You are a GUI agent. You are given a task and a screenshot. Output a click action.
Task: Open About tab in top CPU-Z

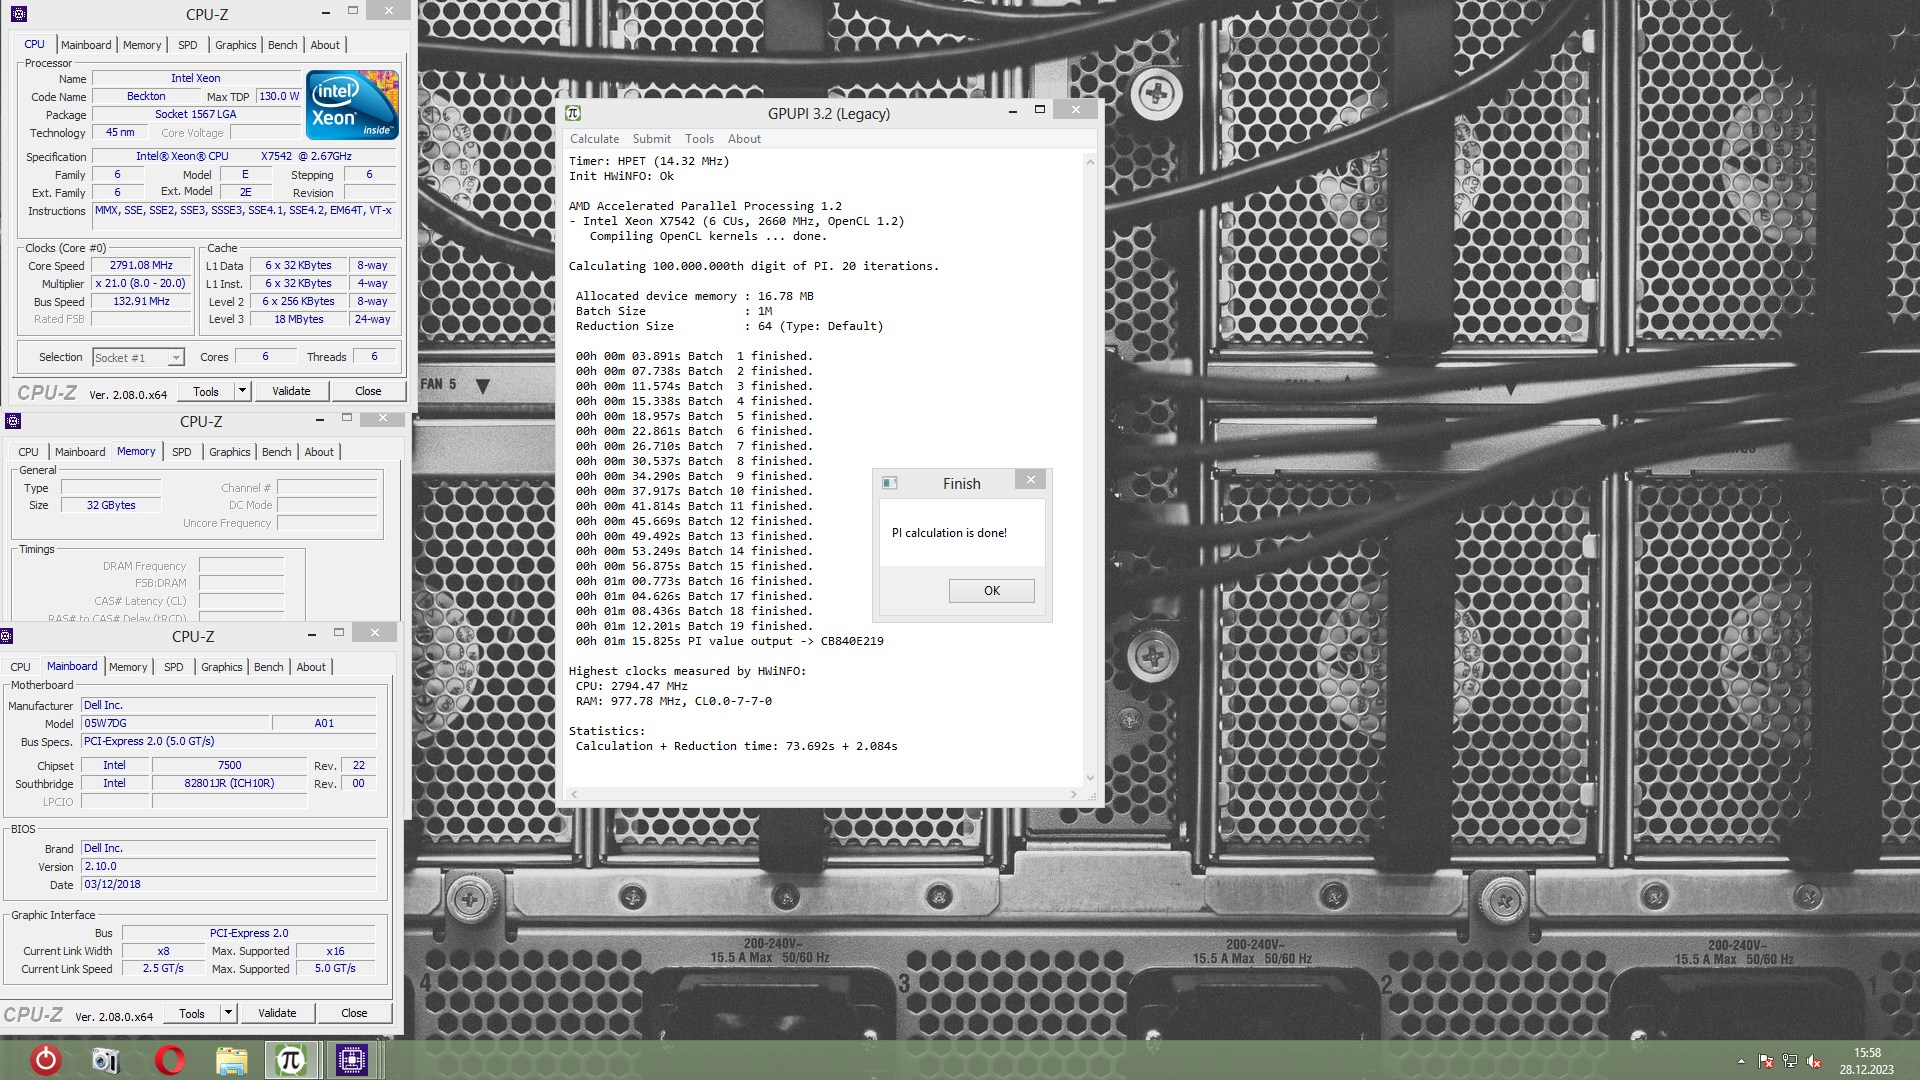coord(325,45)
